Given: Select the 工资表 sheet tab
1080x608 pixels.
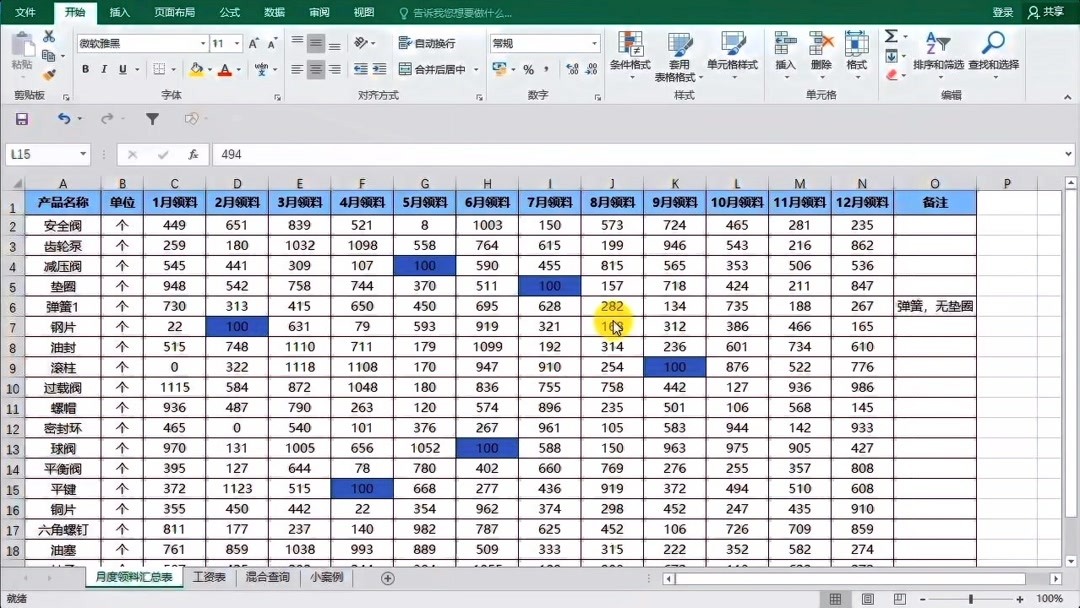Looking at the screenshot, I should (x=210, y=577).
